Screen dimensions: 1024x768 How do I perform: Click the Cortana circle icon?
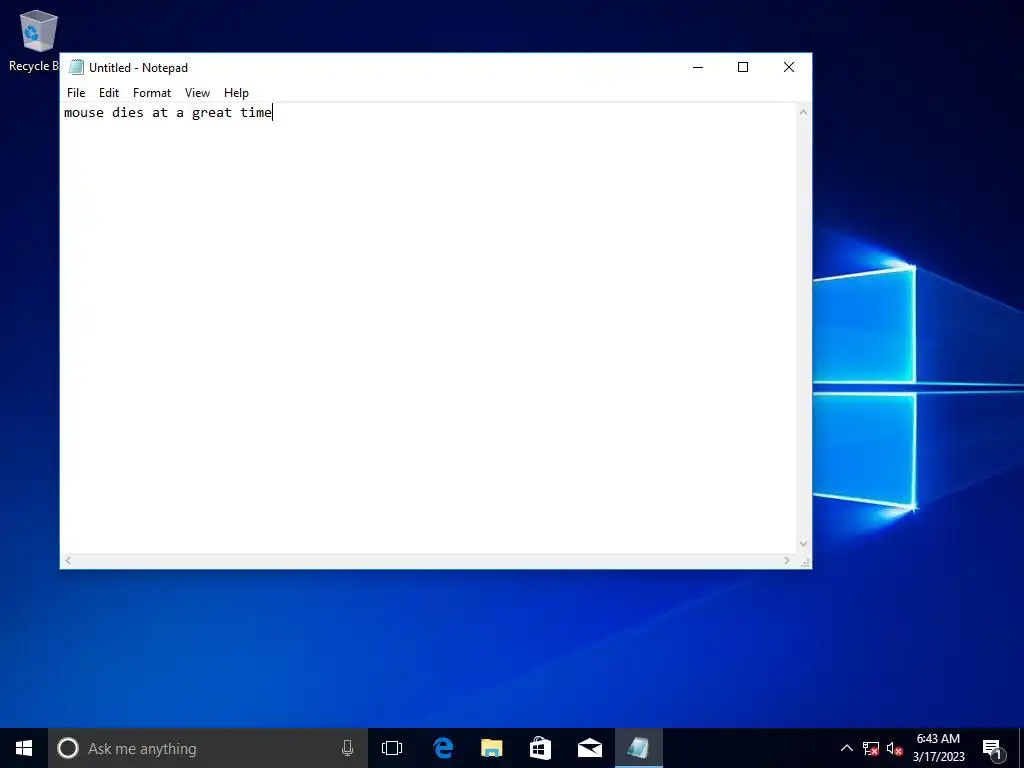click(68, 748)
